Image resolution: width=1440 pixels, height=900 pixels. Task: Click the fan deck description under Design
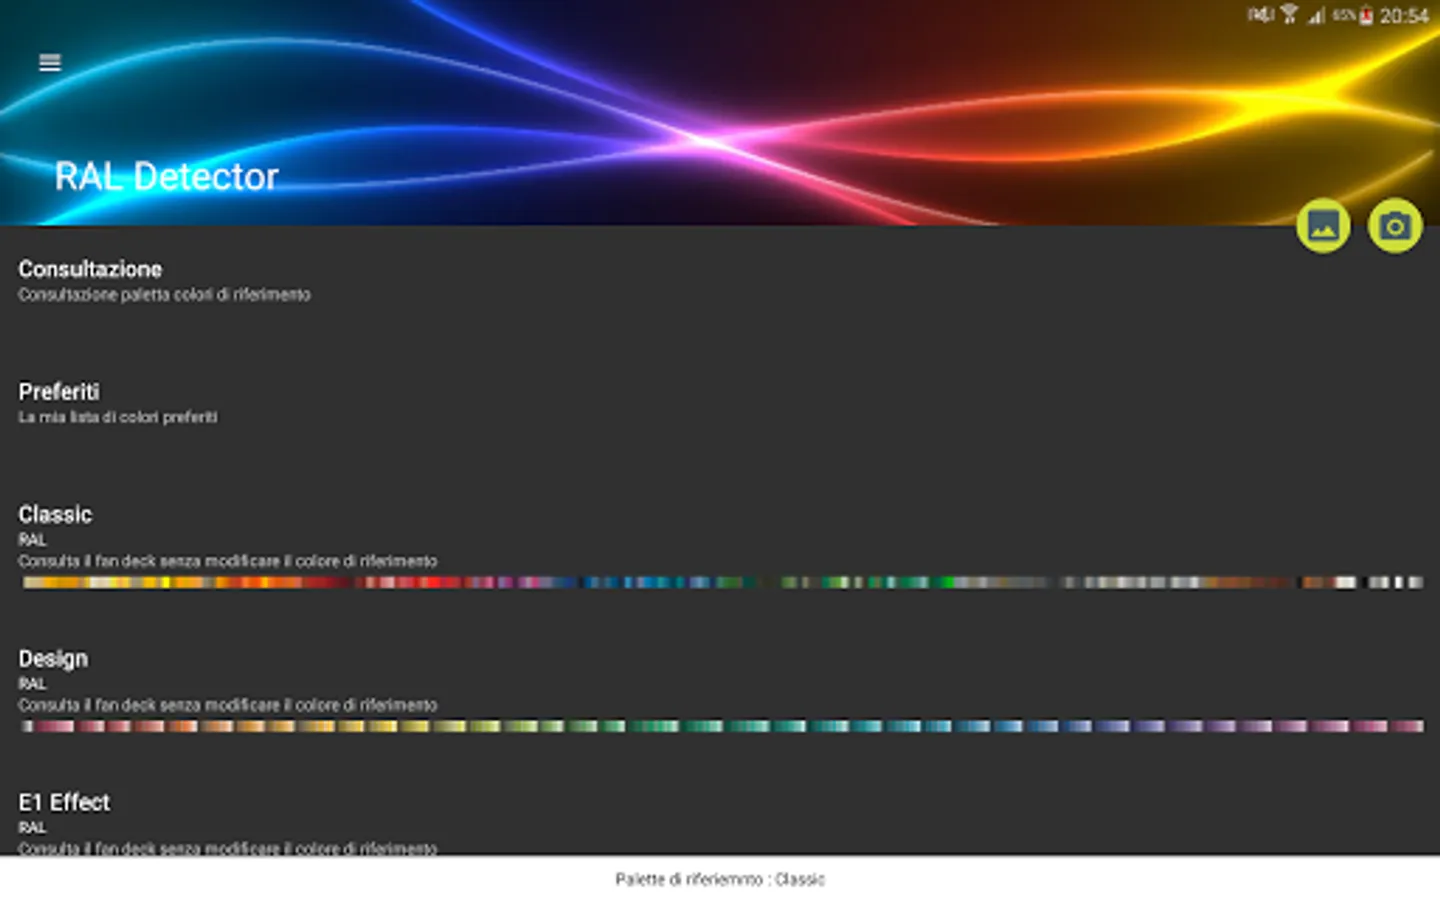point(227,705)
